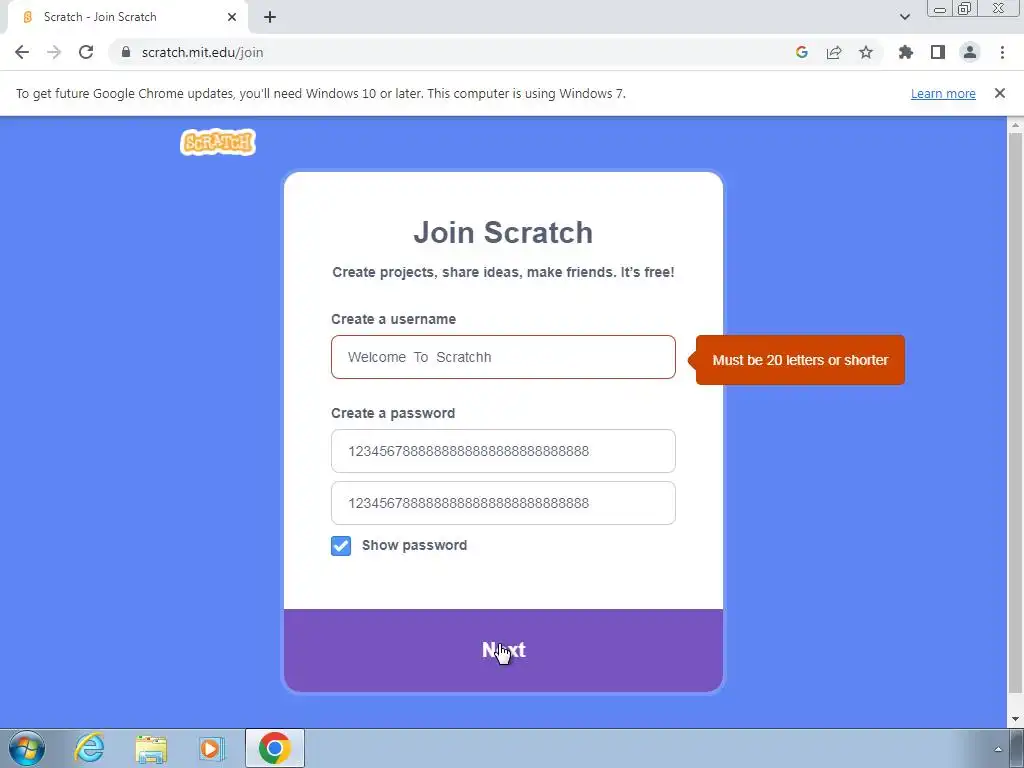Viewport: 1024px width, 768px height.
Task: Click the scrollbar down arrow
Action: pyautogui.click(x=1015, y=720)
